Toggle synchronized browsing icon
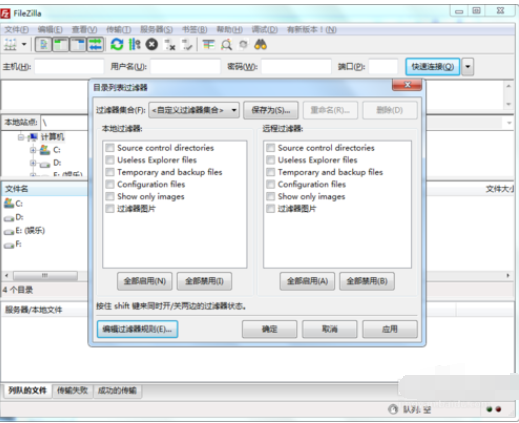 click(243, 44)
